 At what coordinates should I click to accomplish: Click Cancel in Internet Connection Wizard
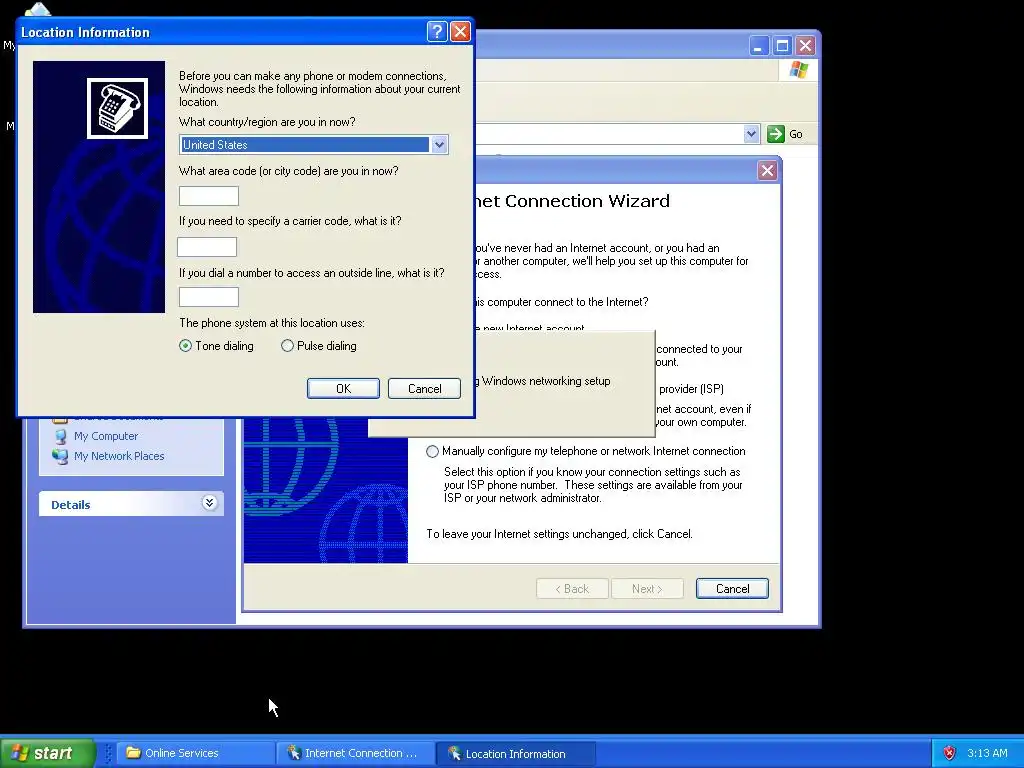click(732, 588)
